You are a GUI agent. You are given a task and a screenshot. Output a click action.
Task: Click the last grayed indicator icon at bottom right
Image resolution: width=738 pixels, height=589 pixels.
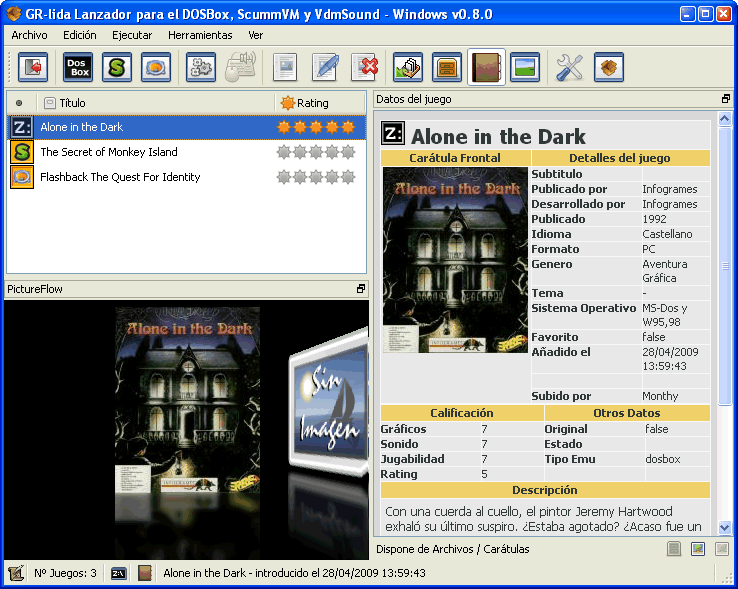pyautogui.click(x=722, y=549)
